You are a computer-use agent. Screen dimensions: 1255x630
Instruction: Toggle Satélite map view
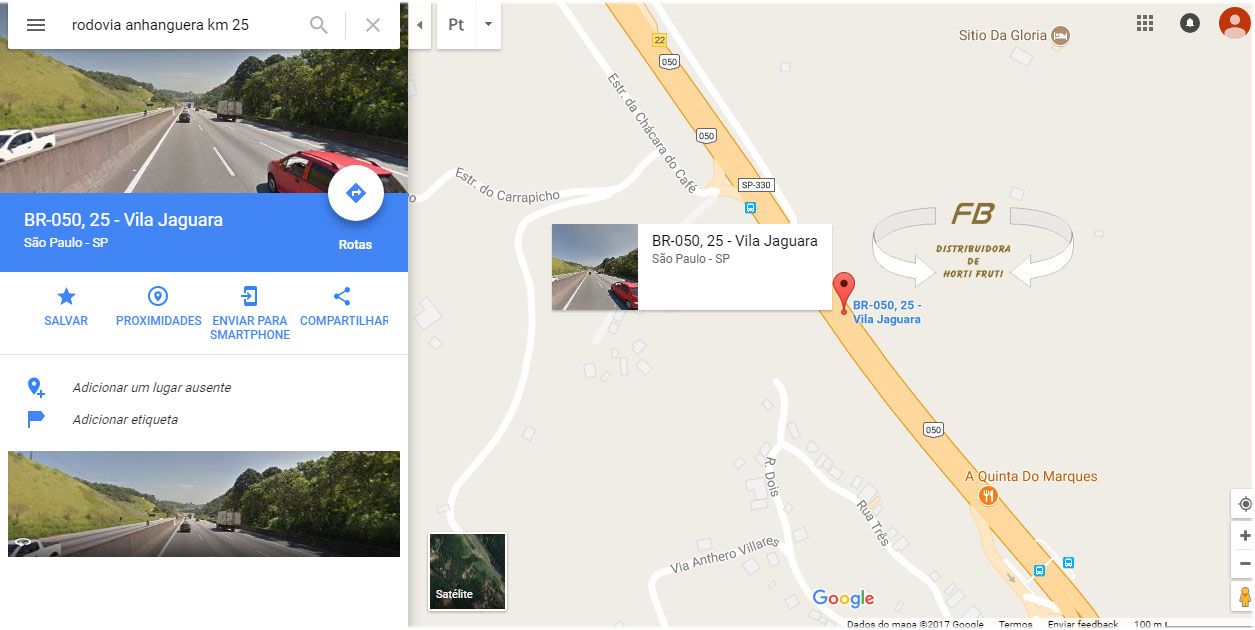click(467, 571)
